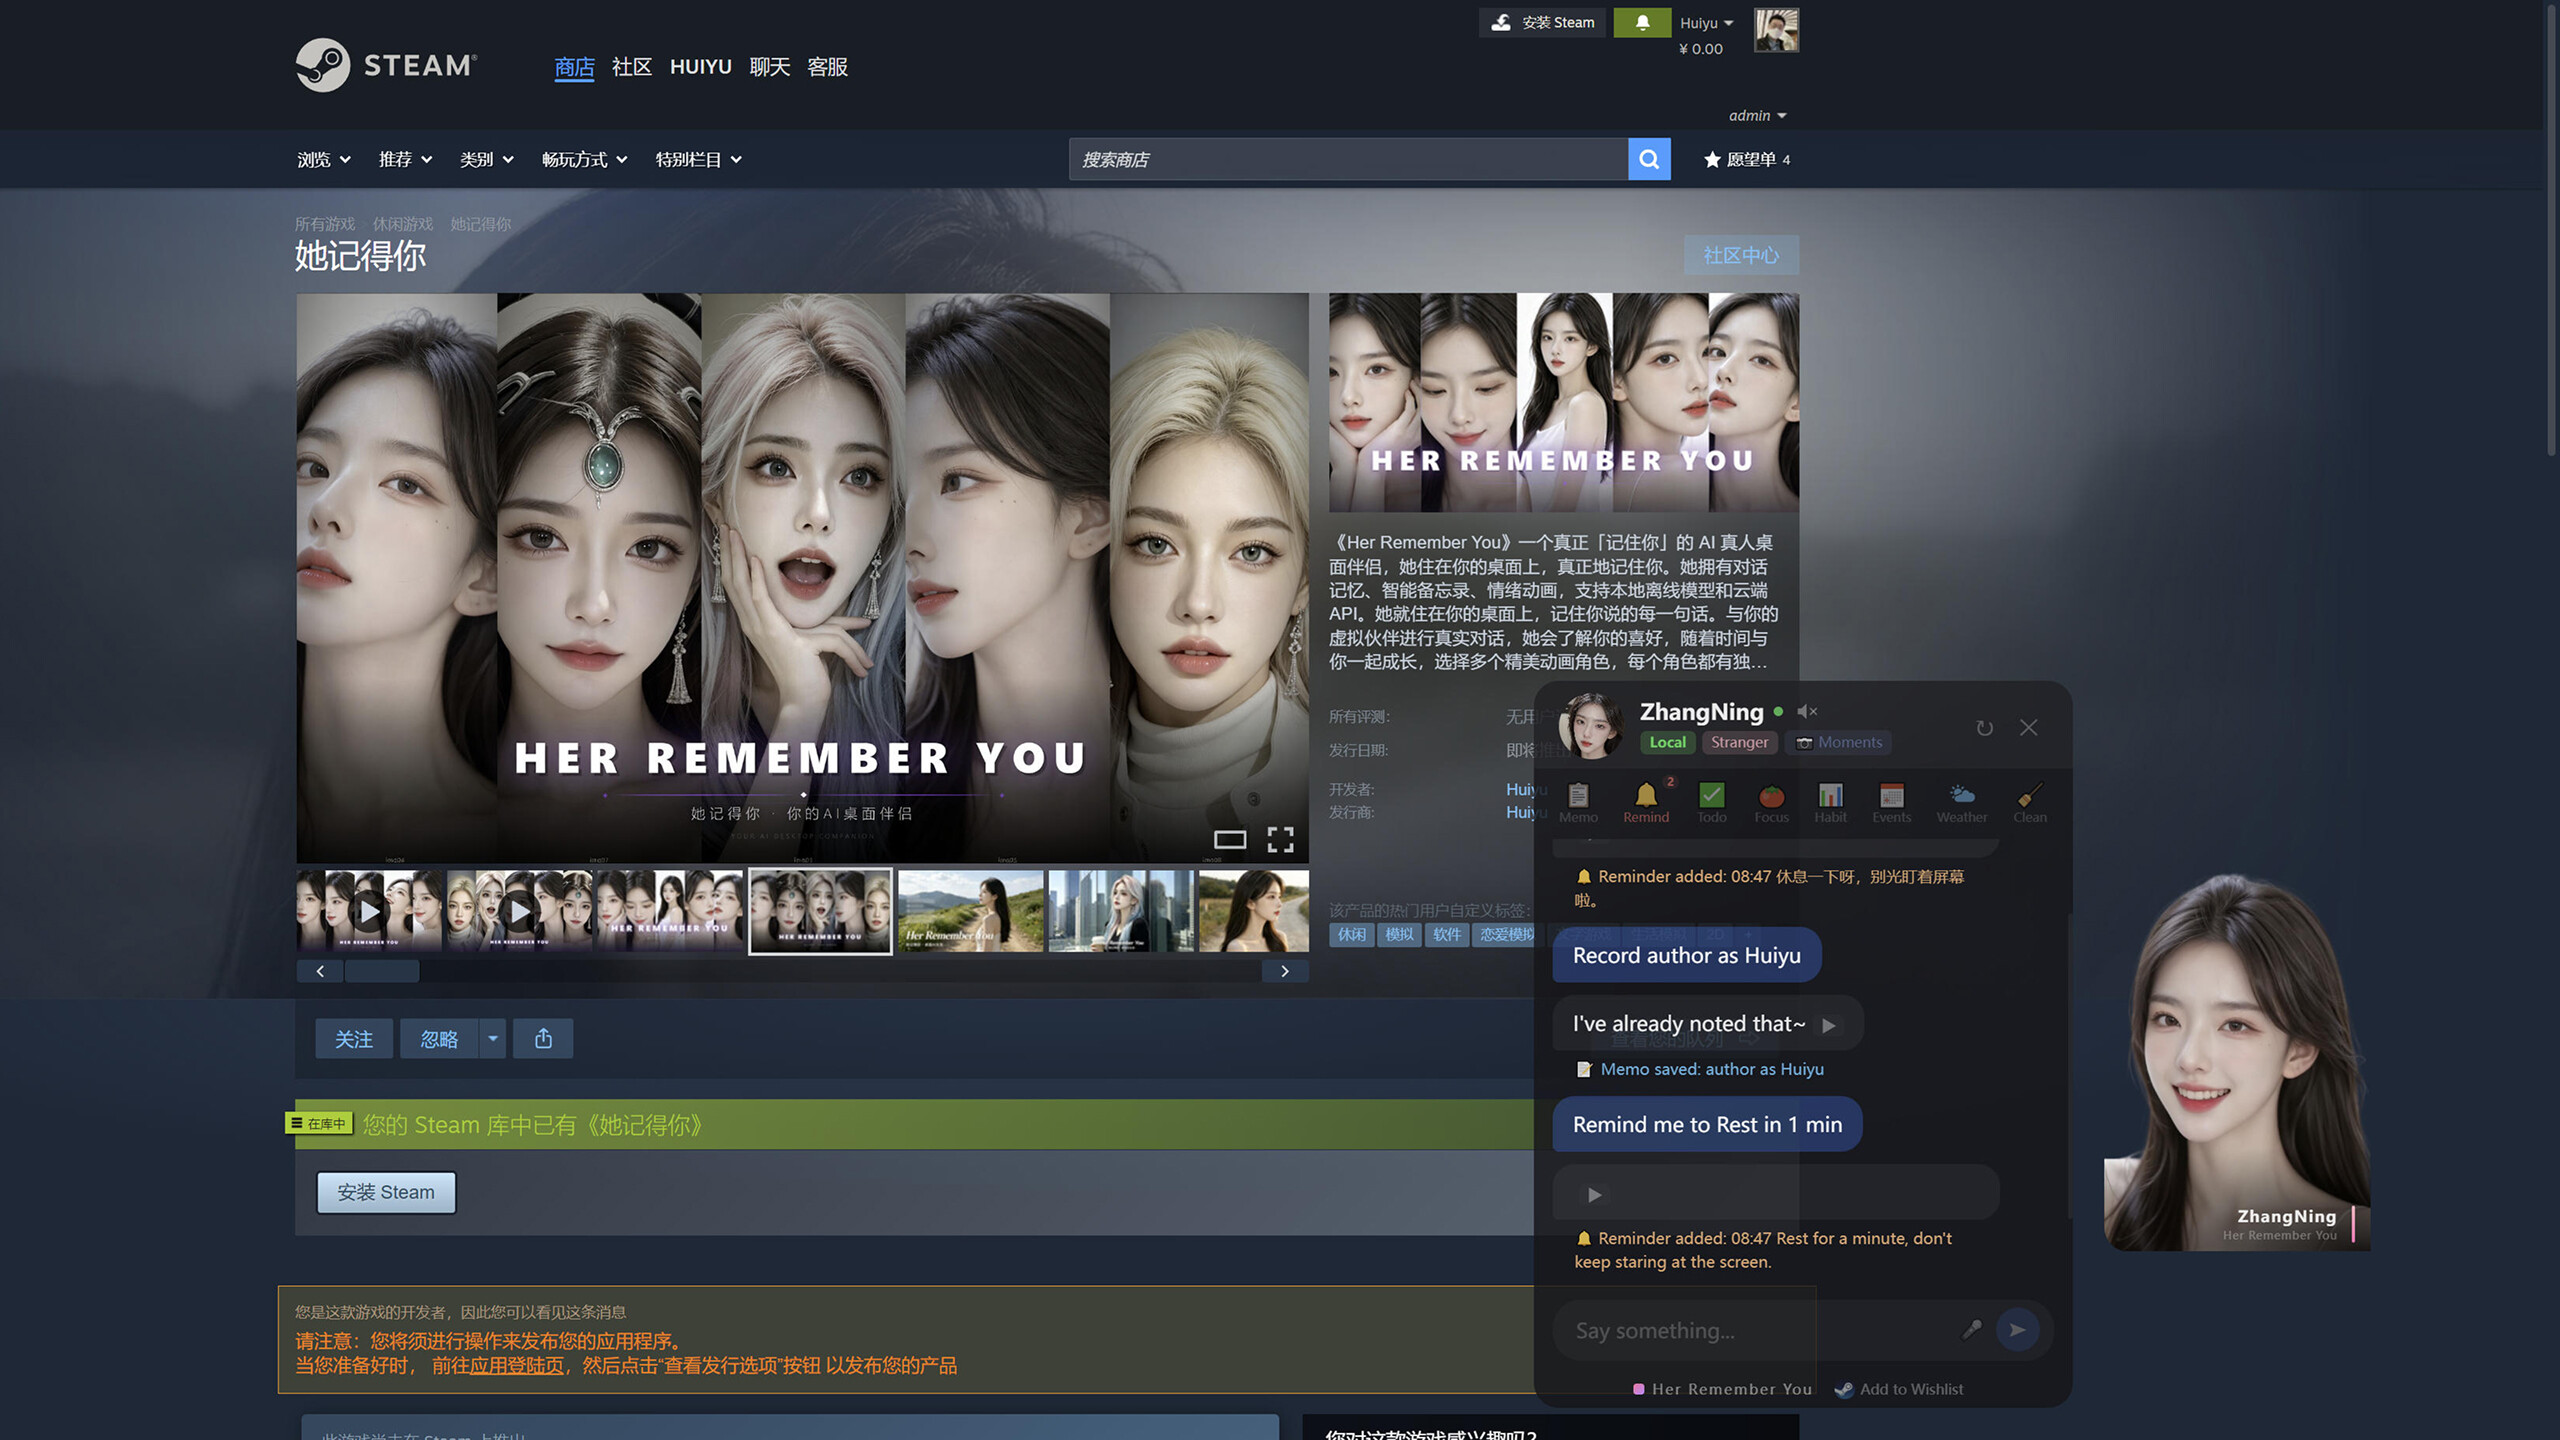Open the Memo tool in ZhangNing chat
This screenshot has height=1440, width=2560.
tap(1578, 803)
